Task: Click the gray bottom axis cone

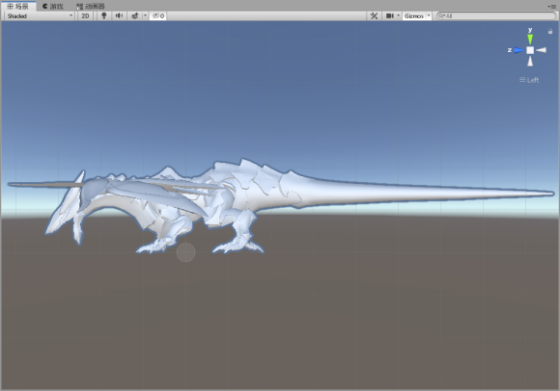Action: coord(530,61)
